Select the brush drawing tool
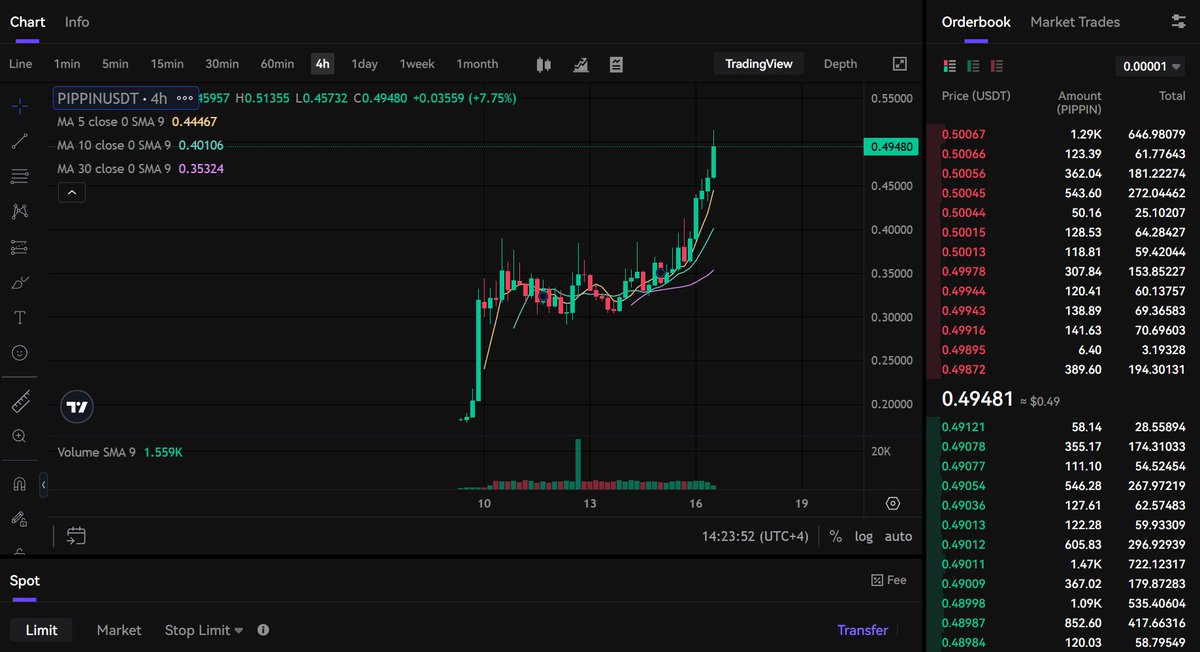The width and height of the screenshot is (1200, 652). (x=19, y=282)
